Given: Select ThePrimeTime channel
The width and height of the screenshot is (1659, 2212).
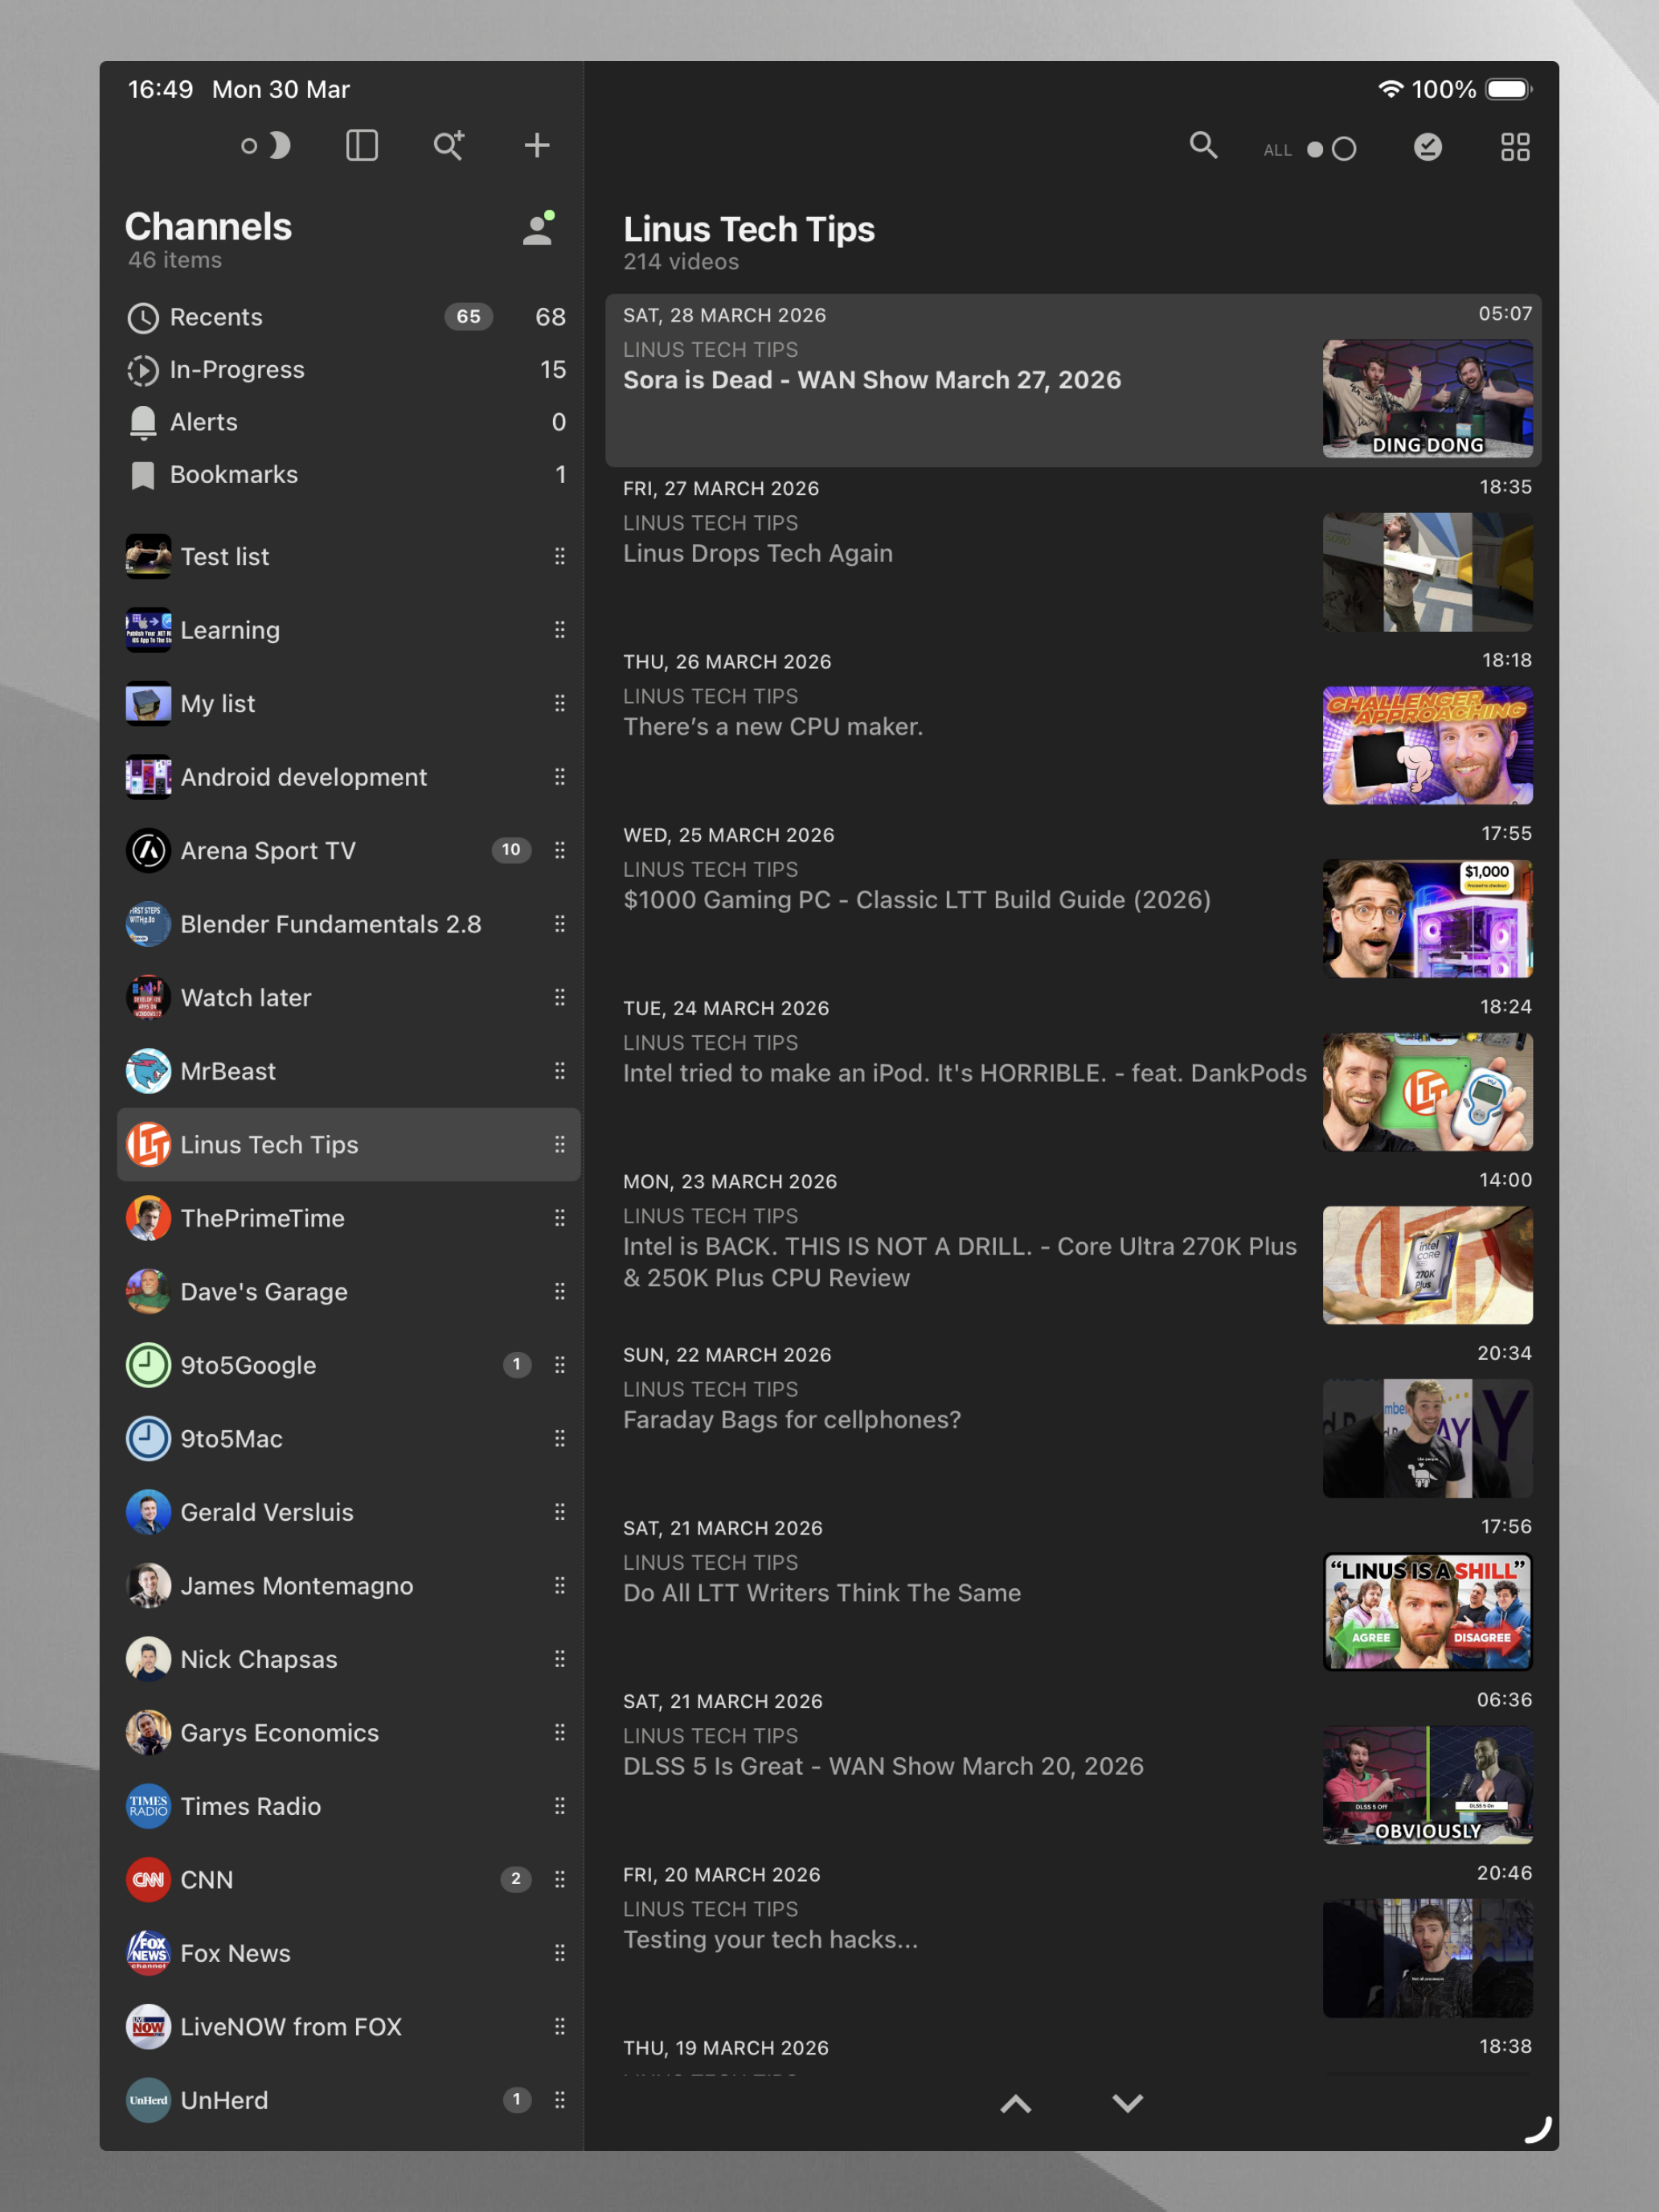Looking at the screenshot, I should (349, 1218).
